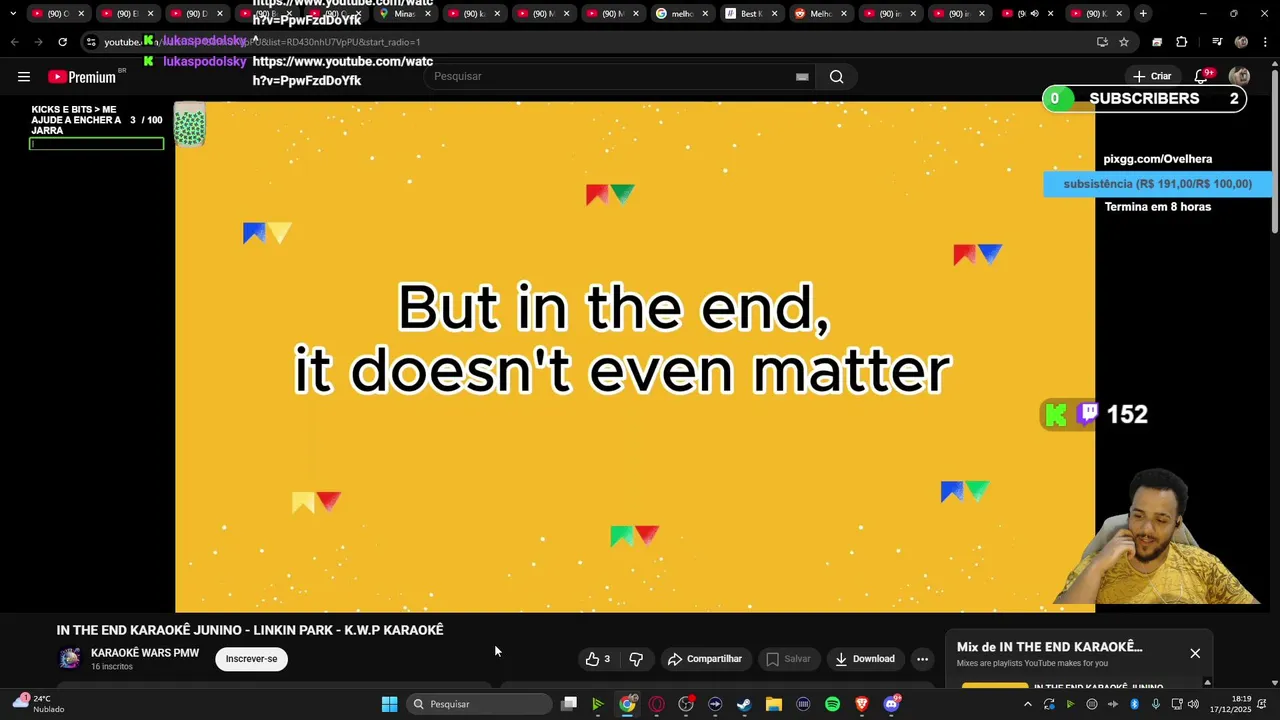Save video with Salvar button
Image resolution: width=1280 pixels, height=720 pixels.
click(788, 659)
